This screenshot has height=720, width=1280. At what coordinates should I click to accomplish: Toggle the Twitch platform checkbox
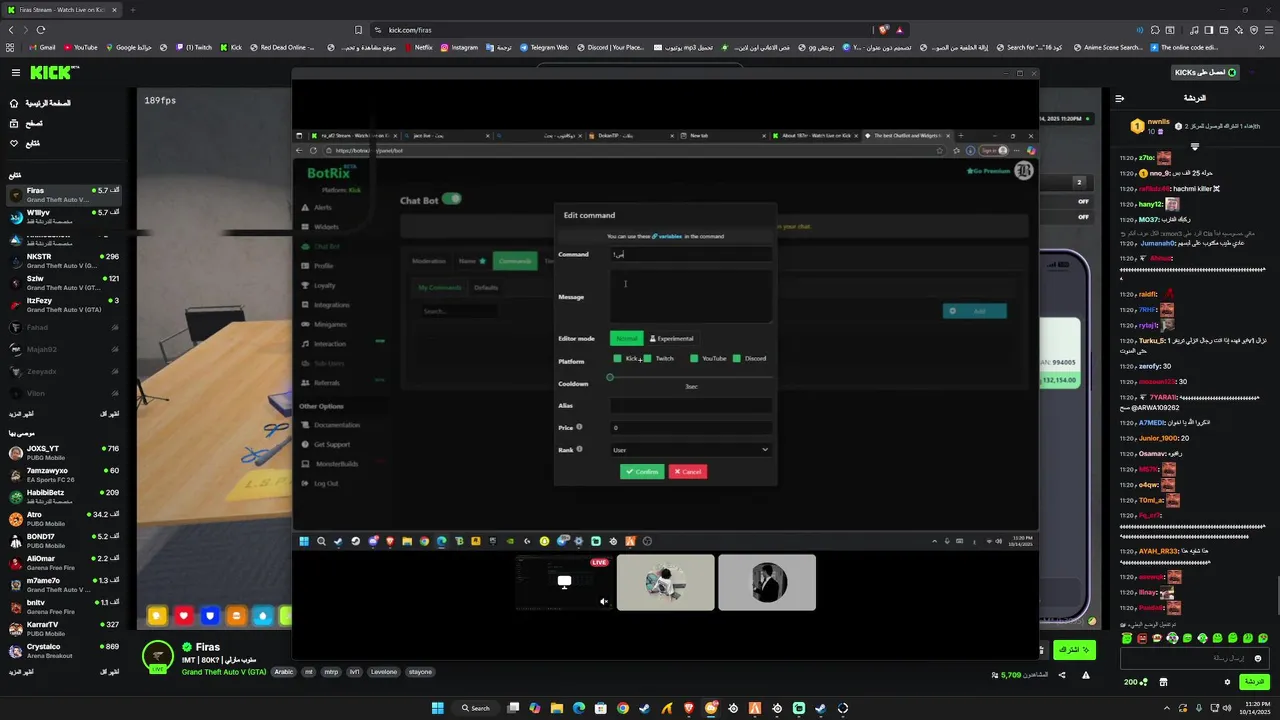click(x=648, y=358)
